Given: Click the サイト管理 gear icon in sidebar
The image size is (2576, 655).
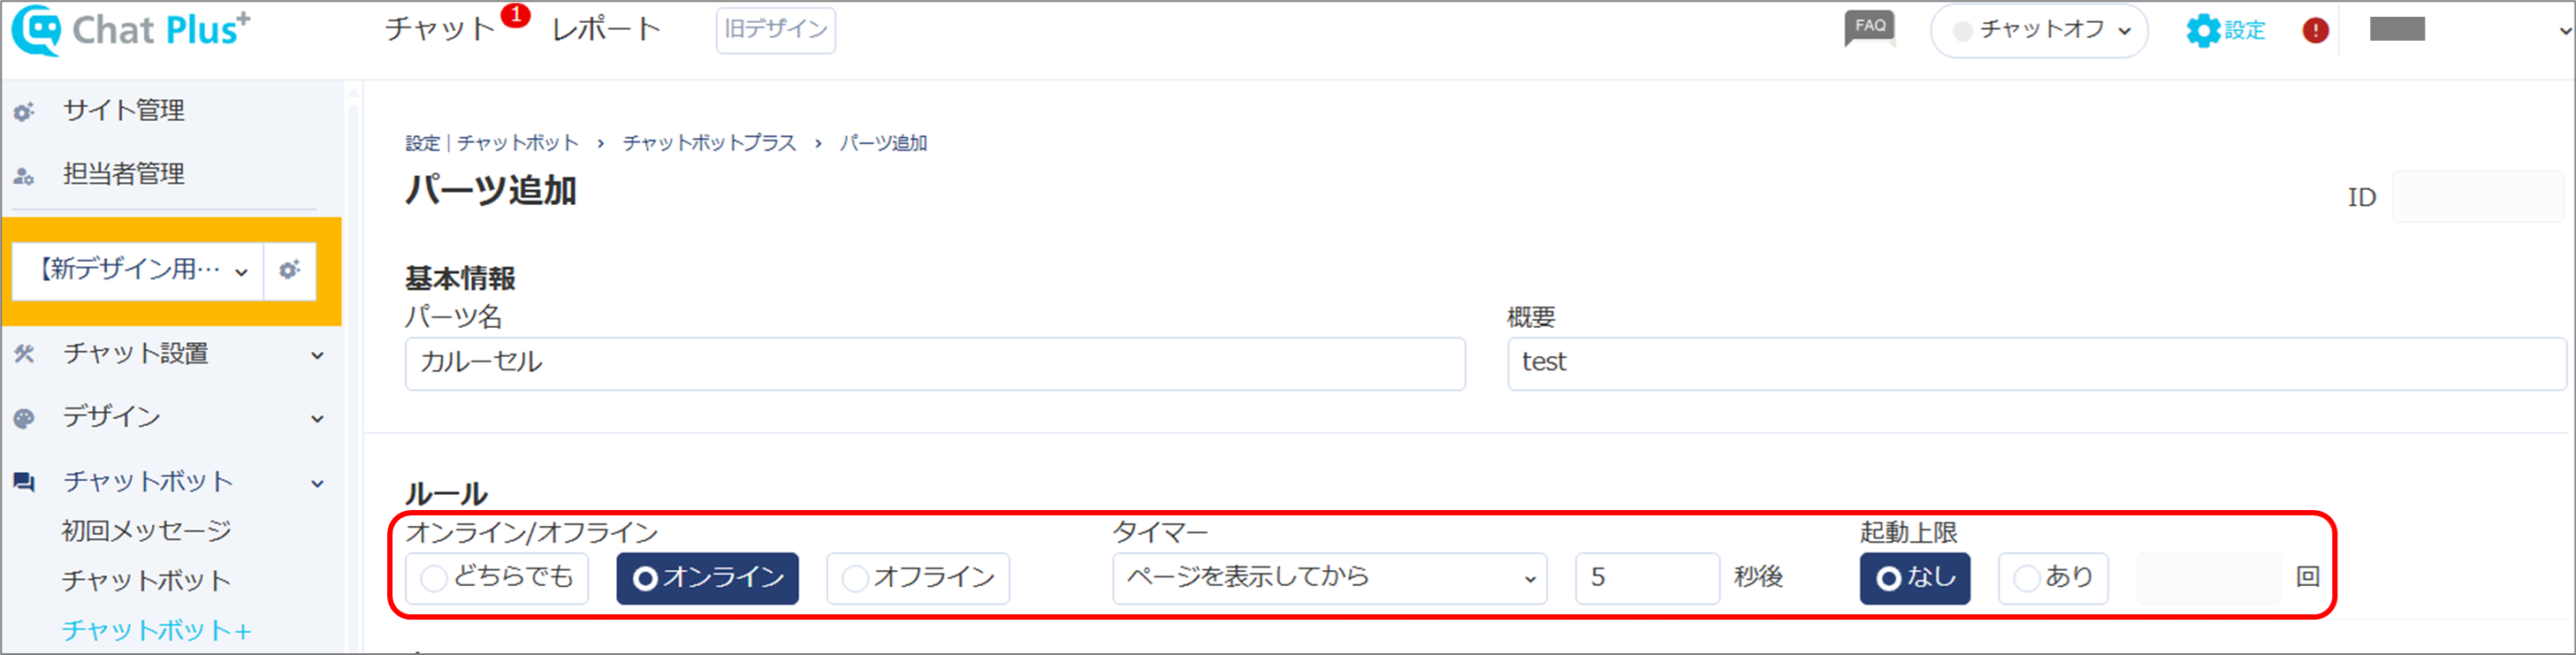Looking at the screenshot, I should click(x=24, y=112).
